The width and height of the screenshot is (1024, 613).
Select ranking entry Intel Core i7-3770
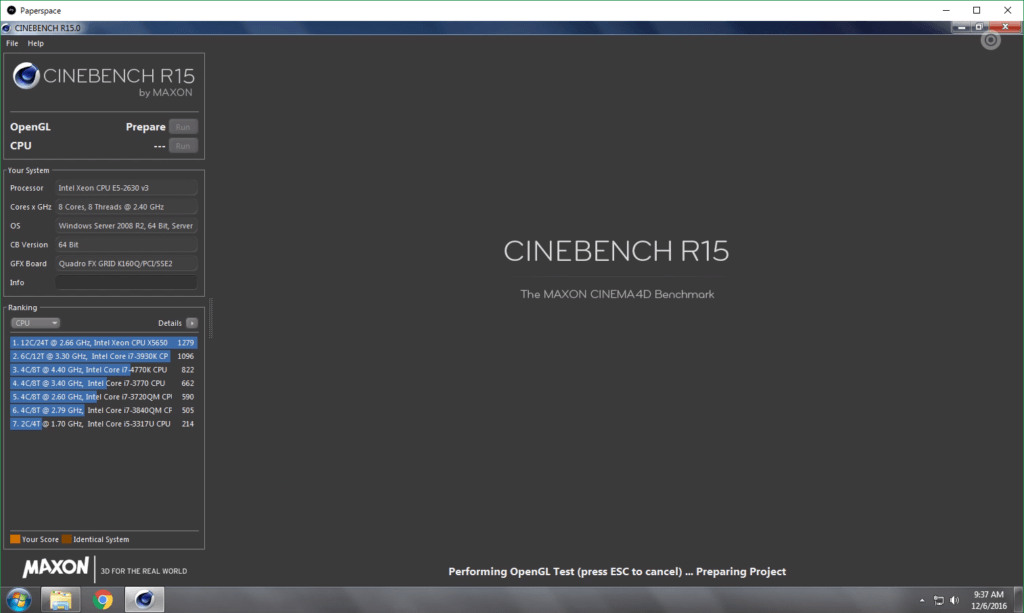(x=103, y=383)
